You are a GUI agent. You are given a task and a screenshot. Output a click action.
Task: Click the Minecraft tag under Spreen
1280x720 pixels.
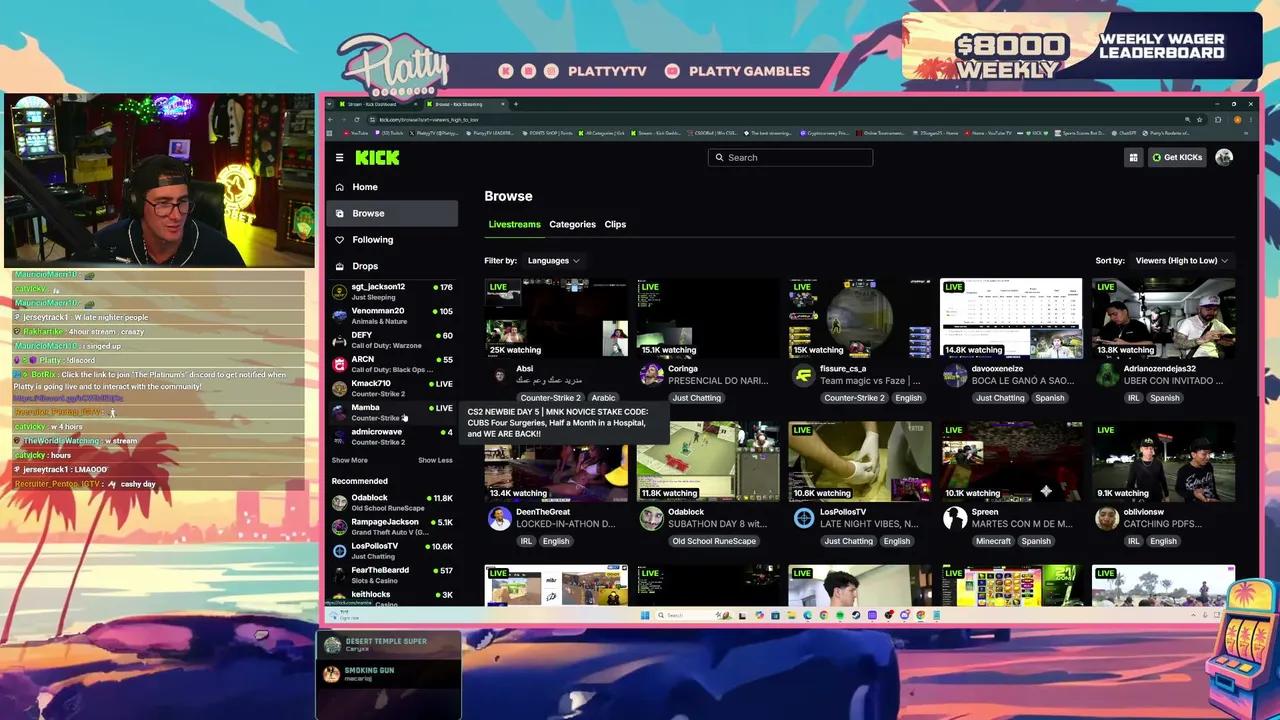coord(994,541)
